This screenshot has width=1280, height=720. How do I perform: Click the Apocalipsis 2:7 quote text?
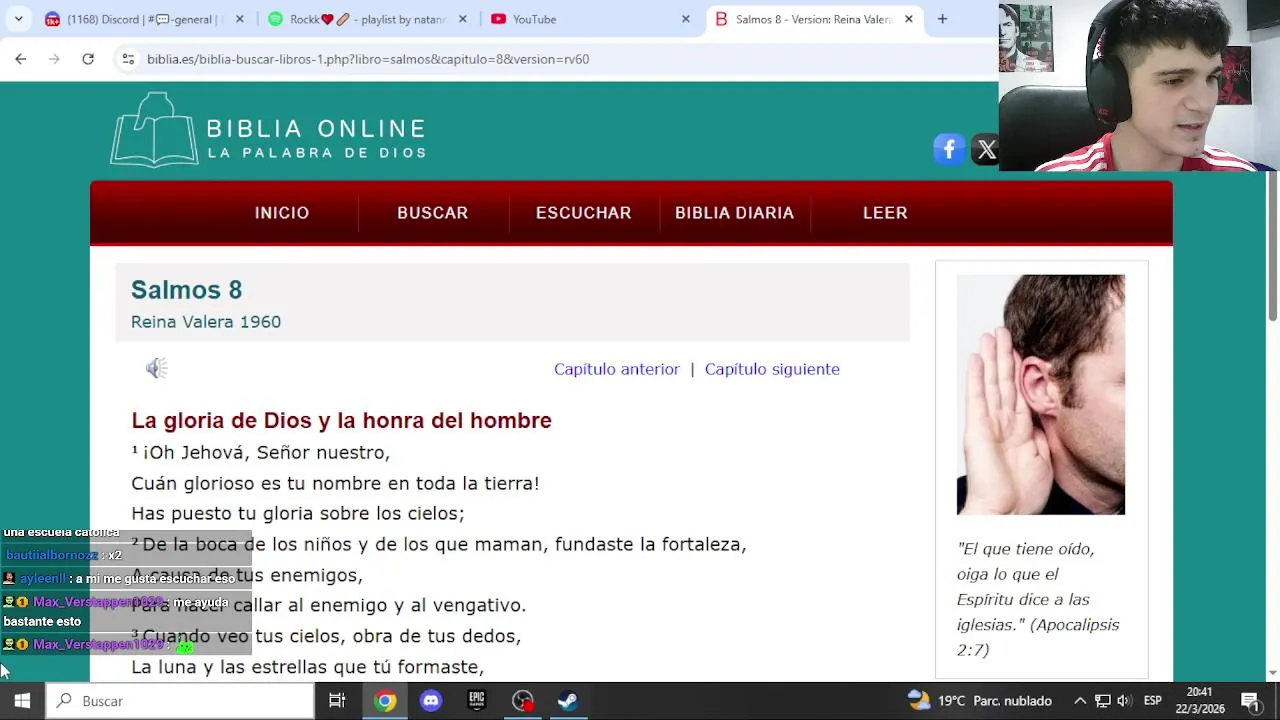click(1038, 599)
